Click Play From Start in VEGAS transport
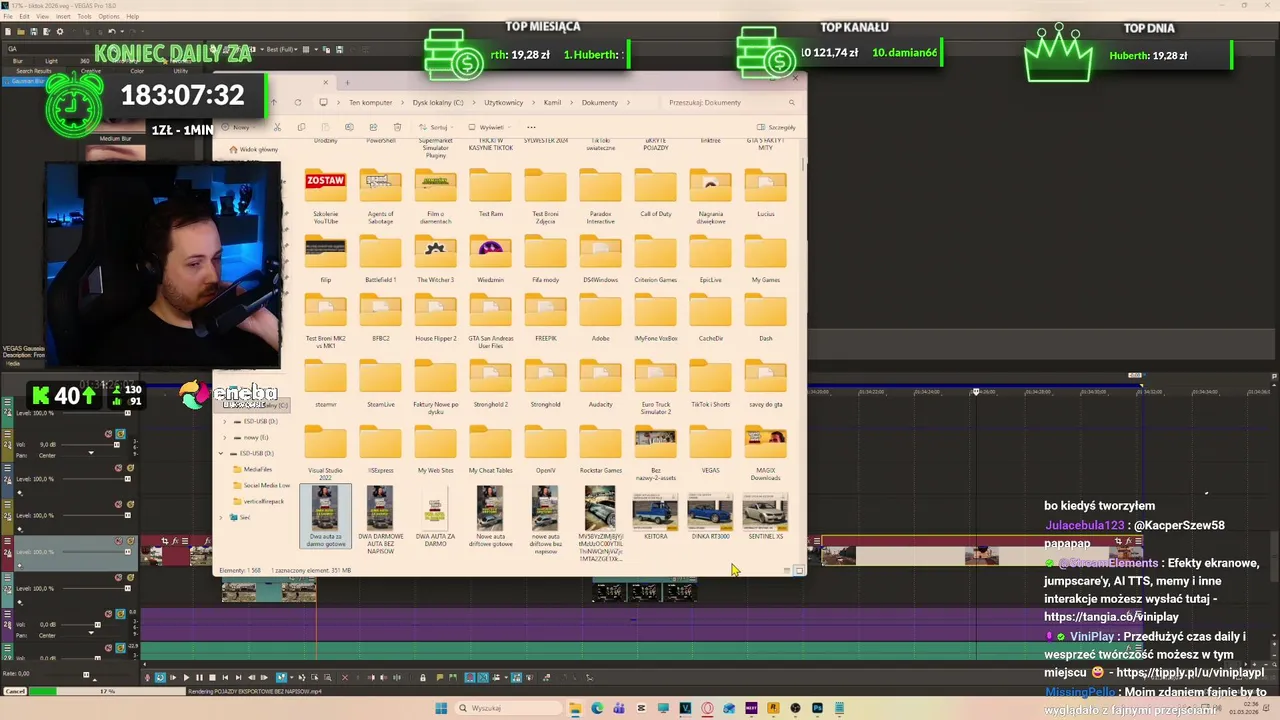Viewport: 1280px width, 720px height. pyautogui.click(x=173, y=678)
